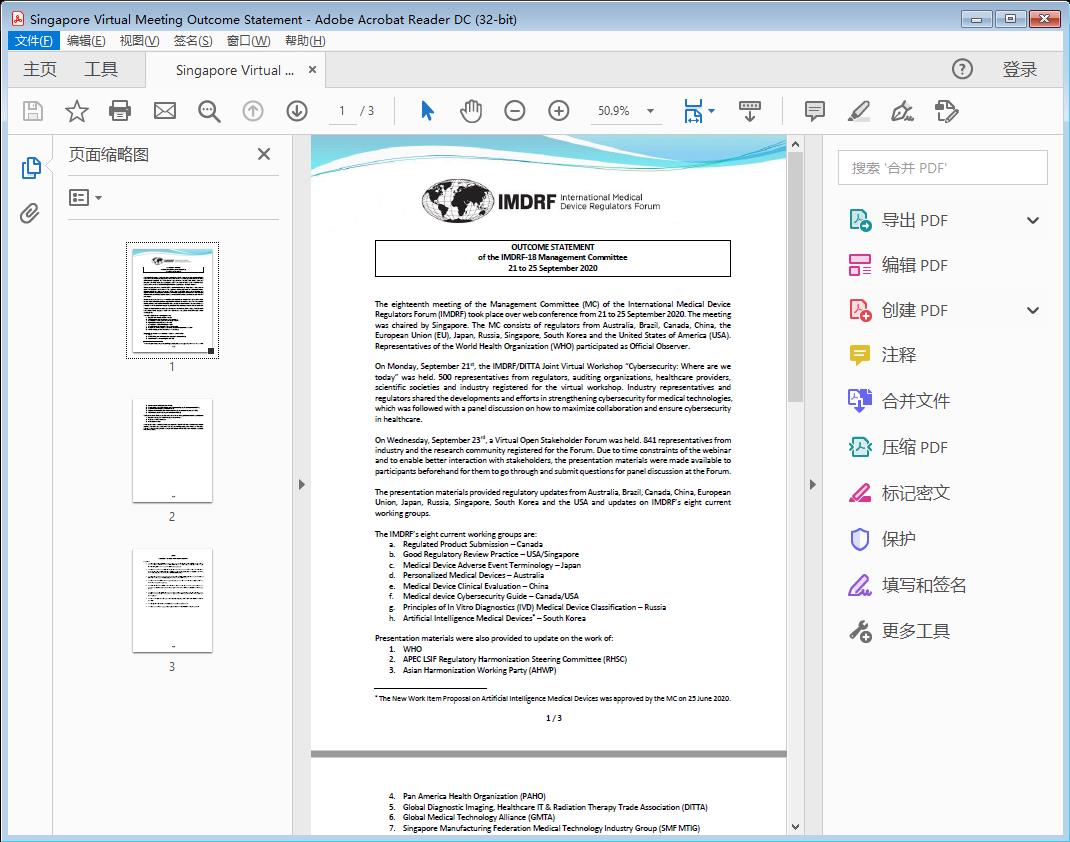Image resolution: width=1070 pixels, height=842 pixels.
Task: Select the page 2 thumbnail
Action: point(171,449)
